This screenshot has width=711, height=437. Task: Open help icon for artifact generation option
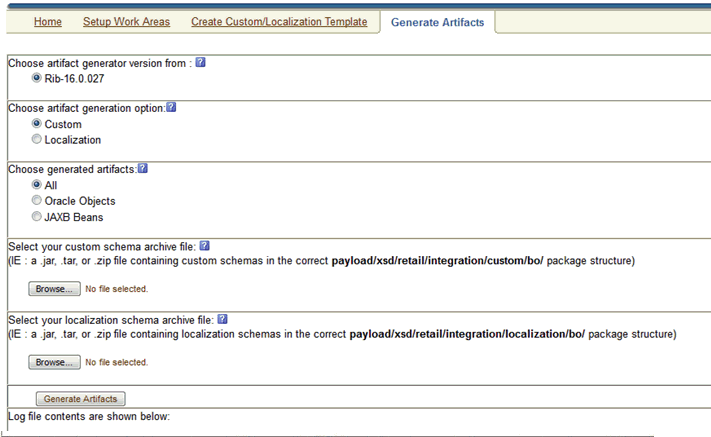tap(171, 107)
